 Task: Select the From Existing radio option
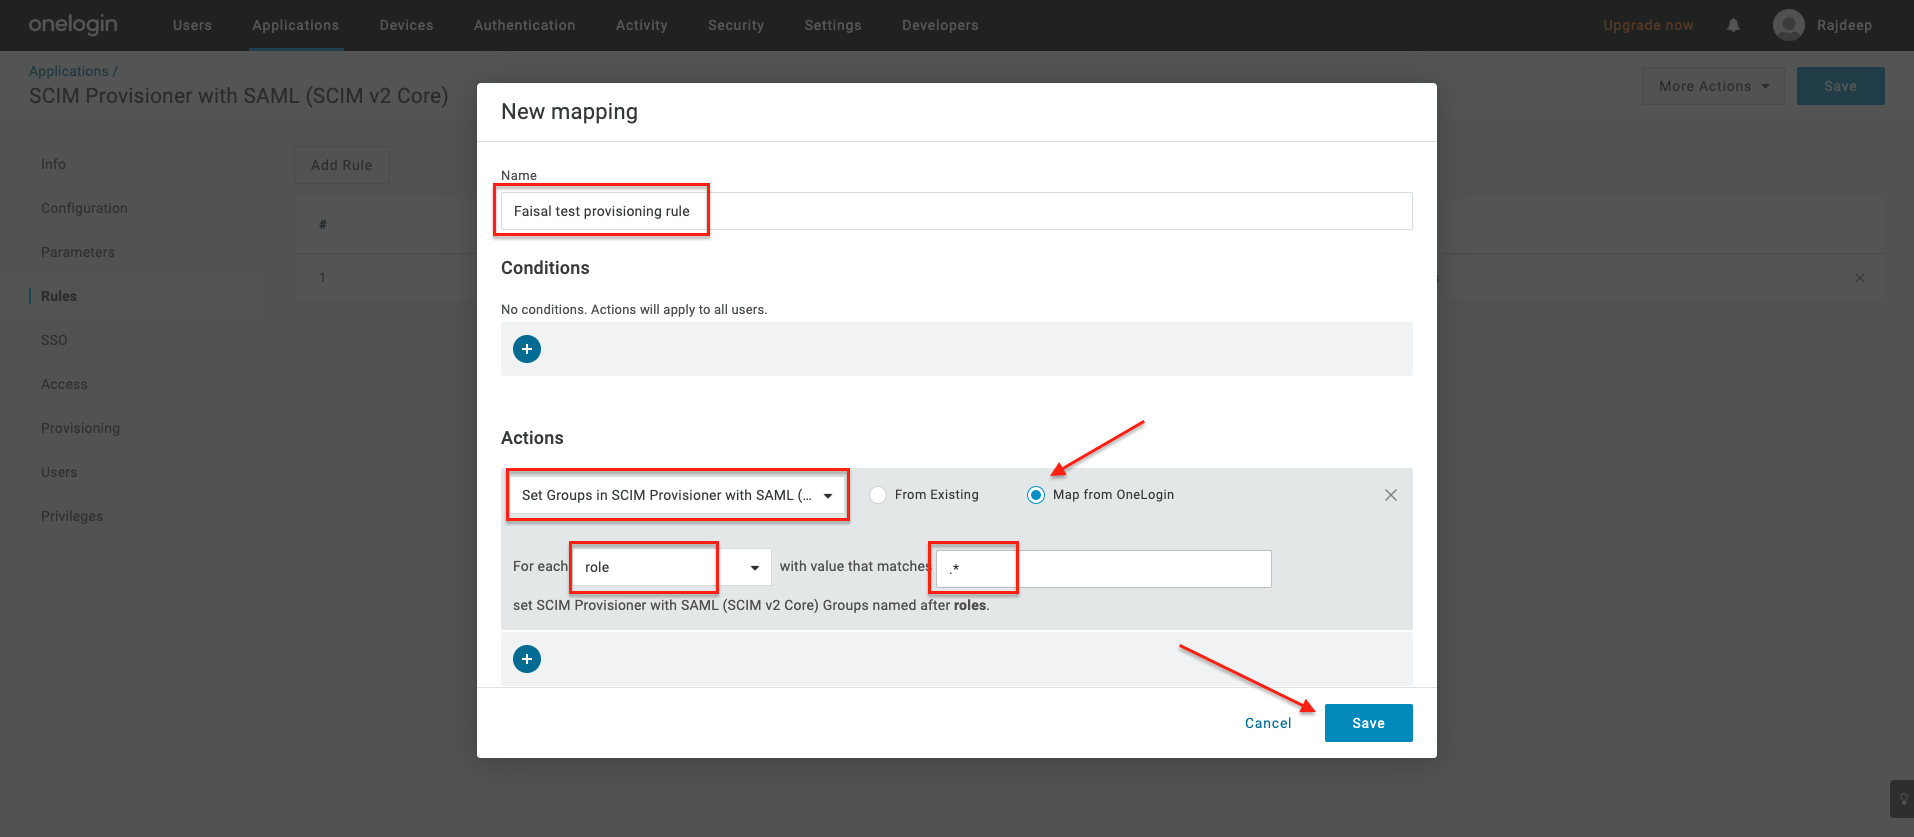pyautogui.click(x=878, y=495)
